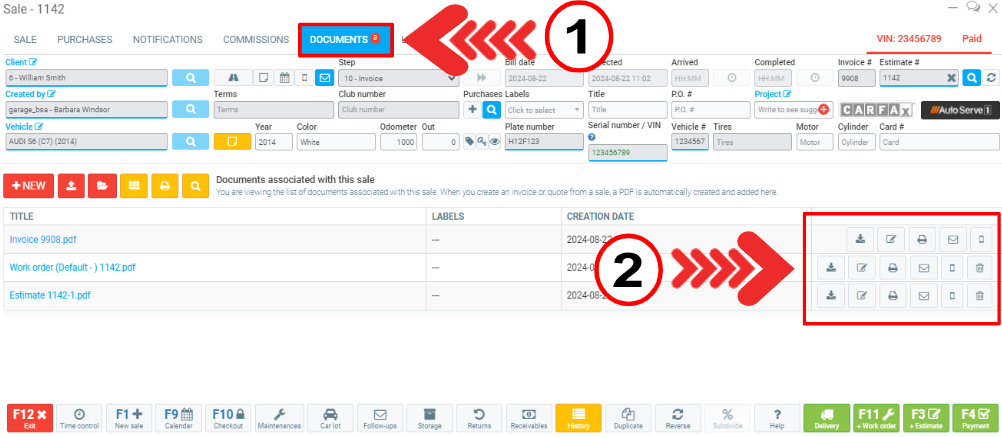Screen dimensions: 1002x437
Task: Open the Purchases tab
Action: [85, 40]
